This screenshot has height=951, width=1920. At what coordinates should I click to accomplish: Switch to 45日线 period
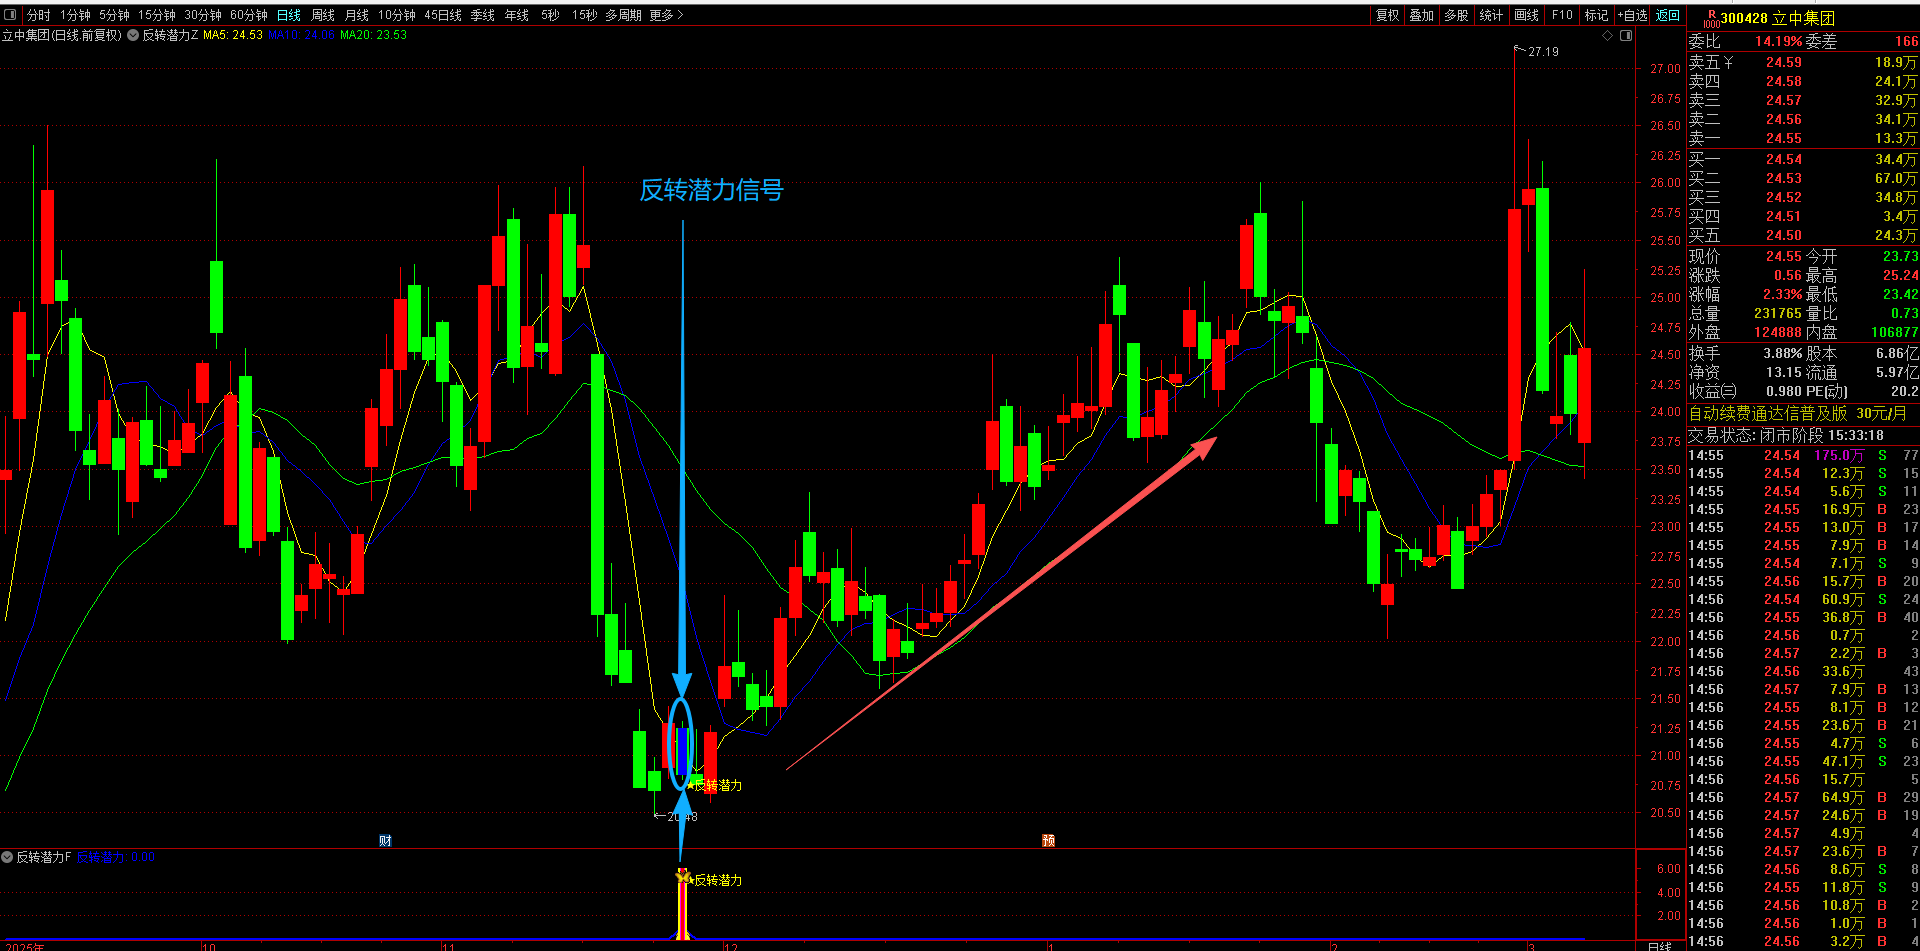coord(442,15)
